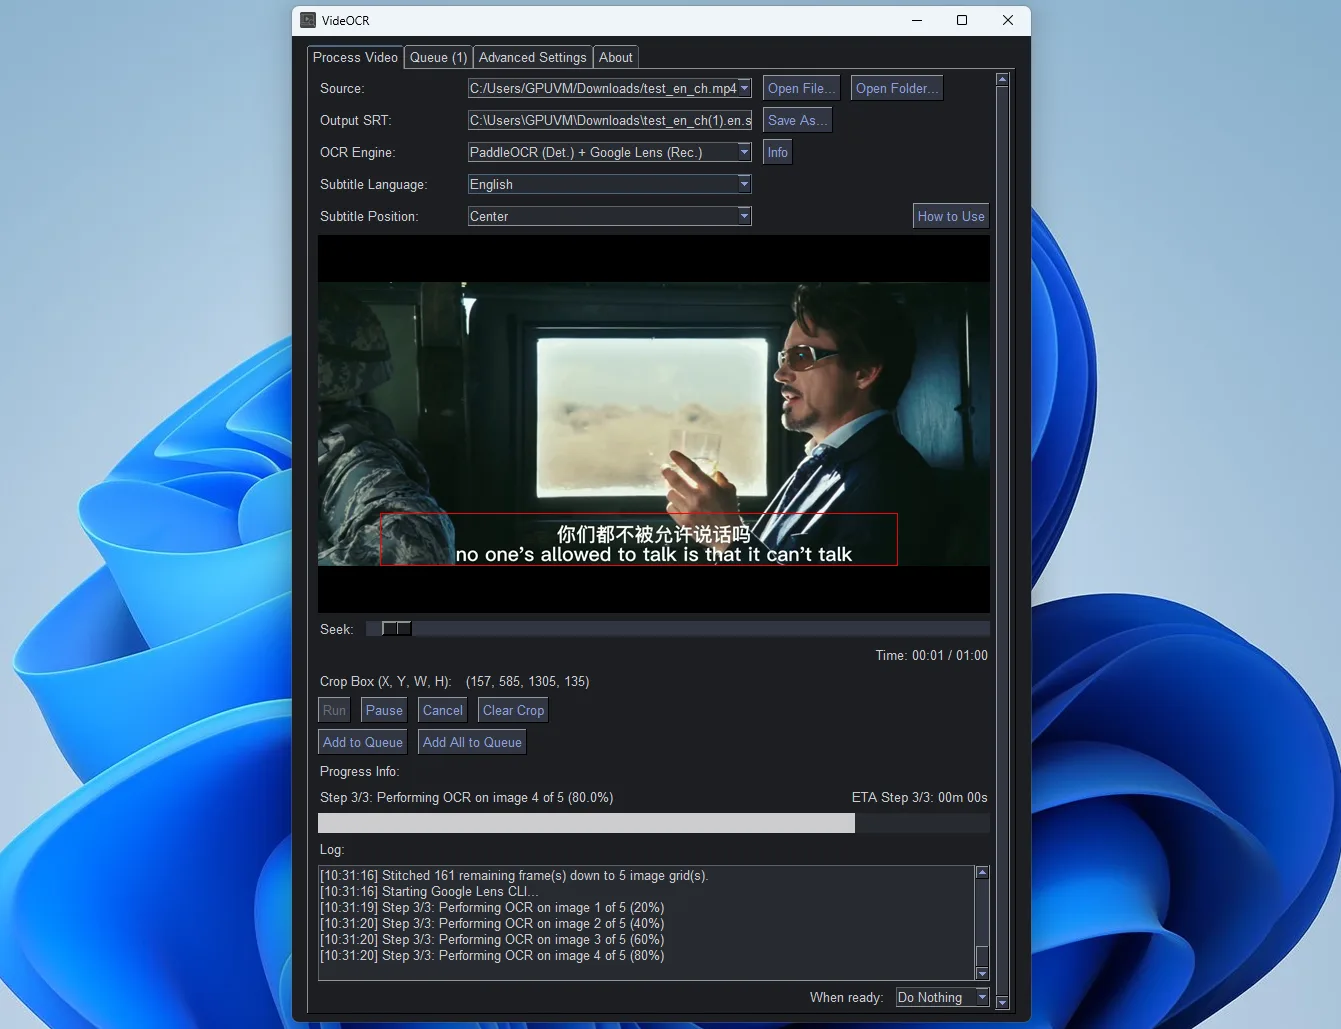
Task: Click the log scrollbar up arrow
Action: [982, 873]
